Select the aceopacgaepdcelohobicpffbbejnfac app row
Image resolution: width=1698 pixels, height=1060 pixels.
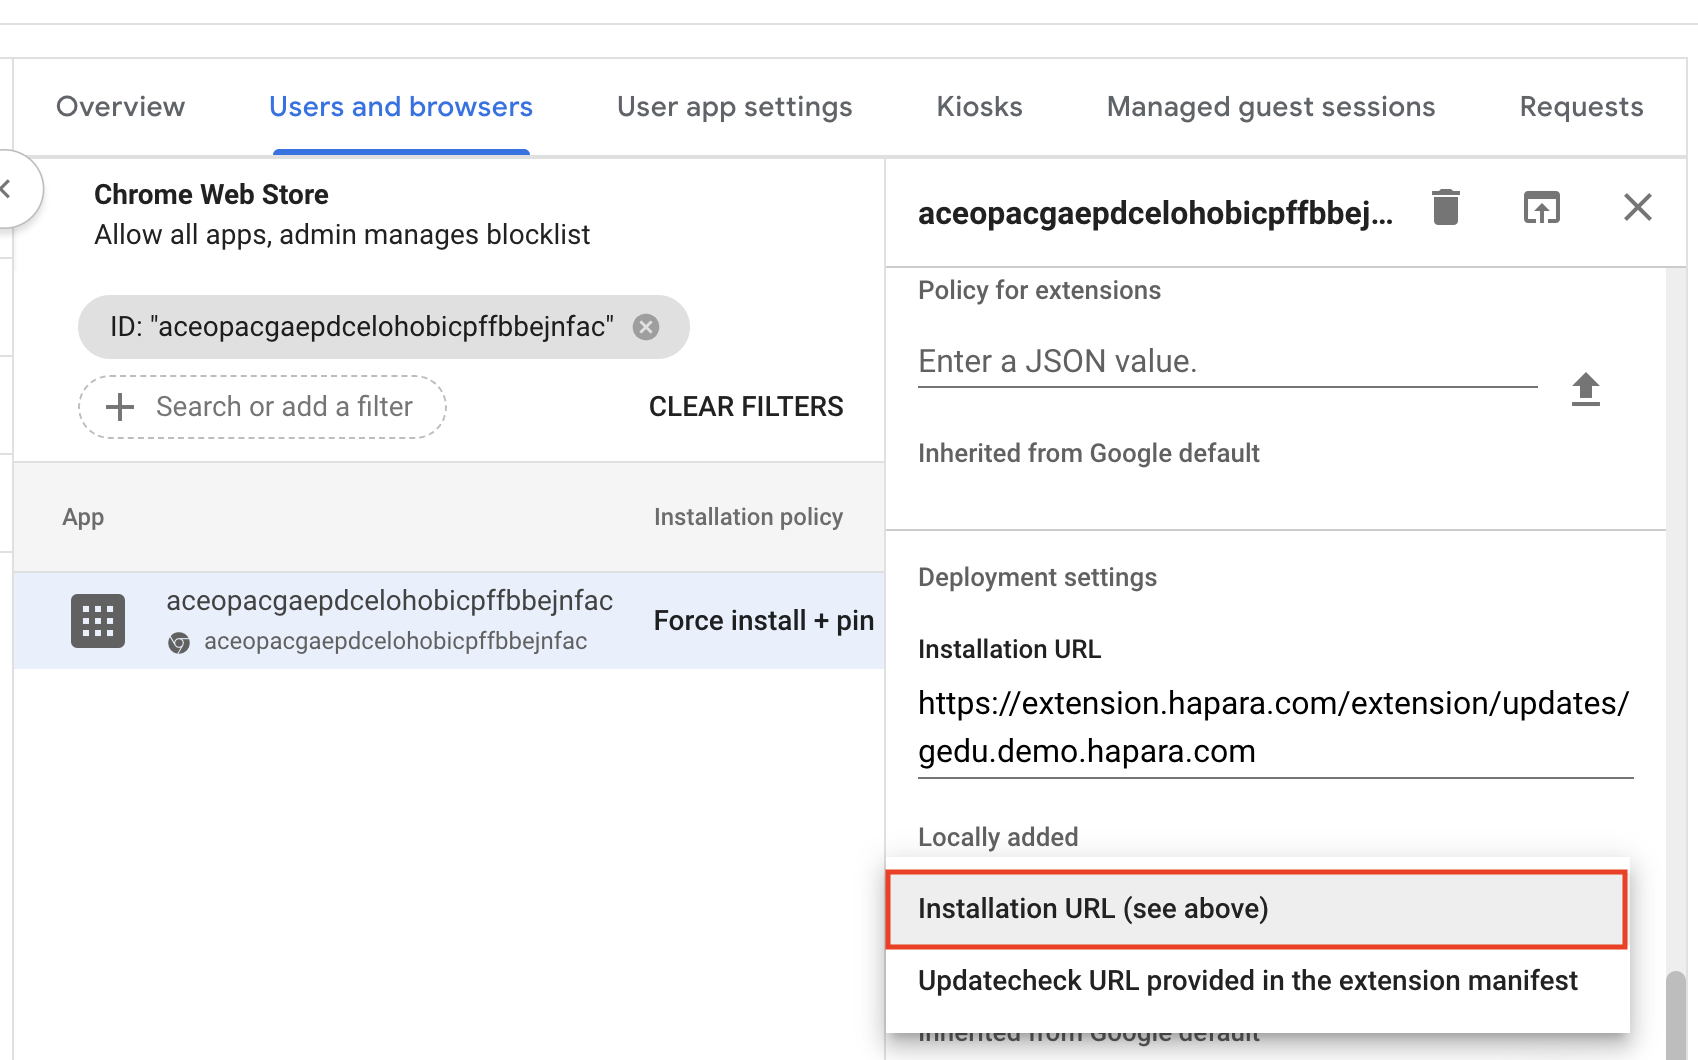[390, 620]
